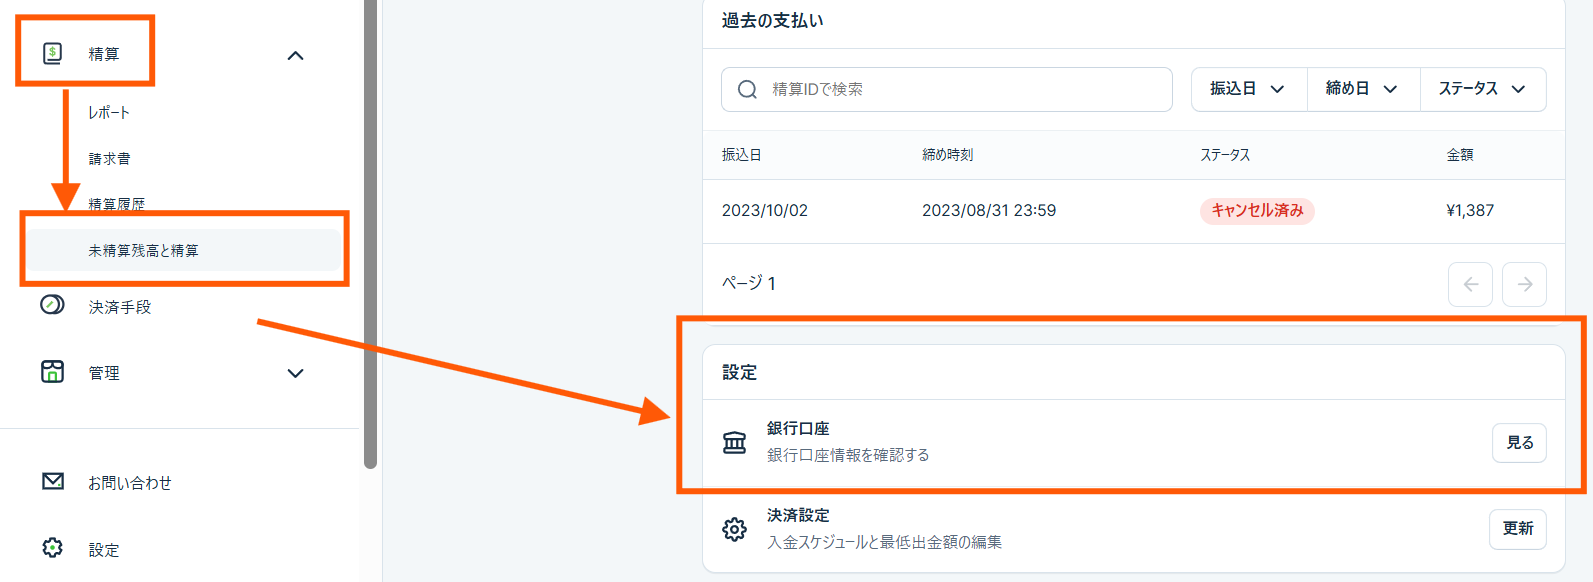
Task: Open the 振込日 filter dropdown
Action: coord(1248,89)
